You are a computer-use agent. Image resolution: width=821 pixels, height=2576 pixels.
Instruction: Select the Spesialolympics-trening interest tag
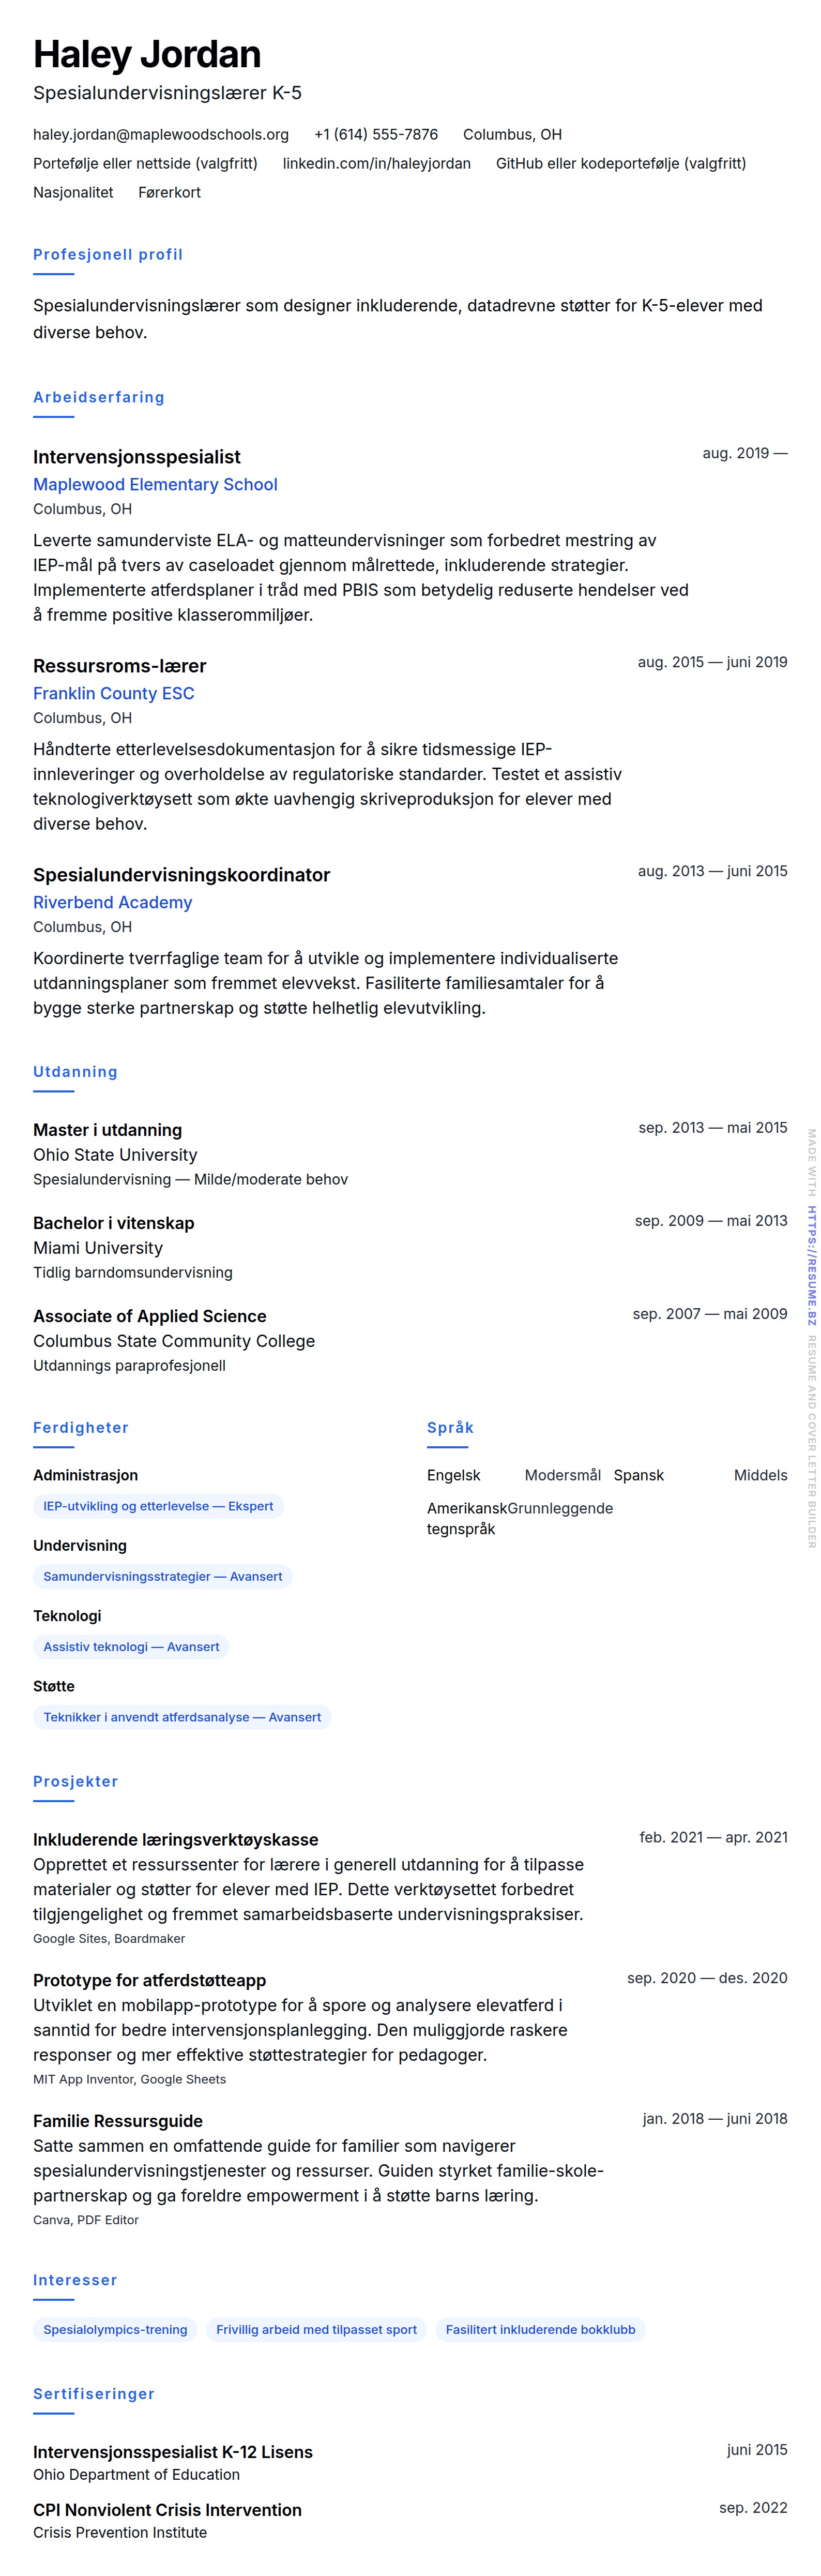tap(115, 2330)
